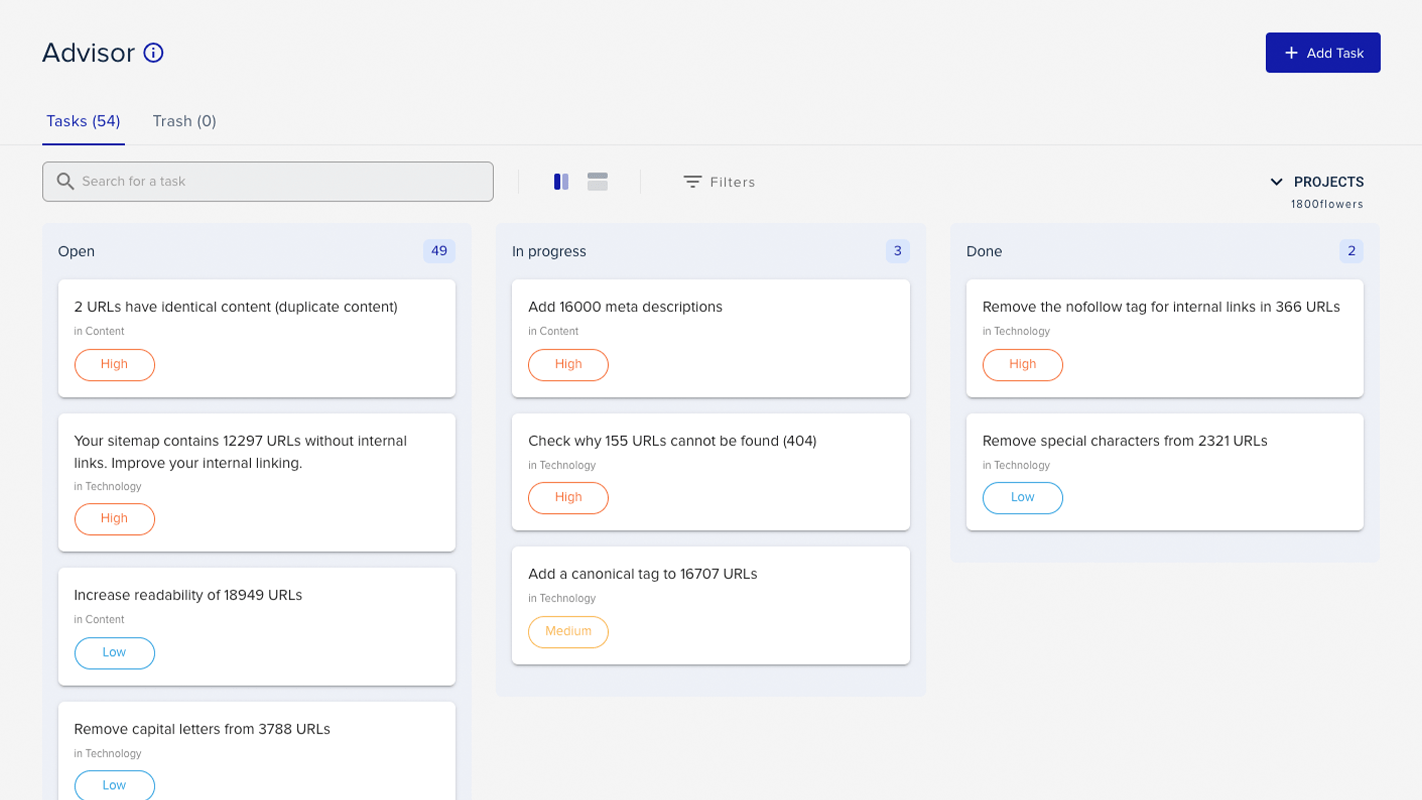The width and height of the screenshot is (1422, 800).
Task: Toggle High priority on the sitemap task
Action: 114,519
